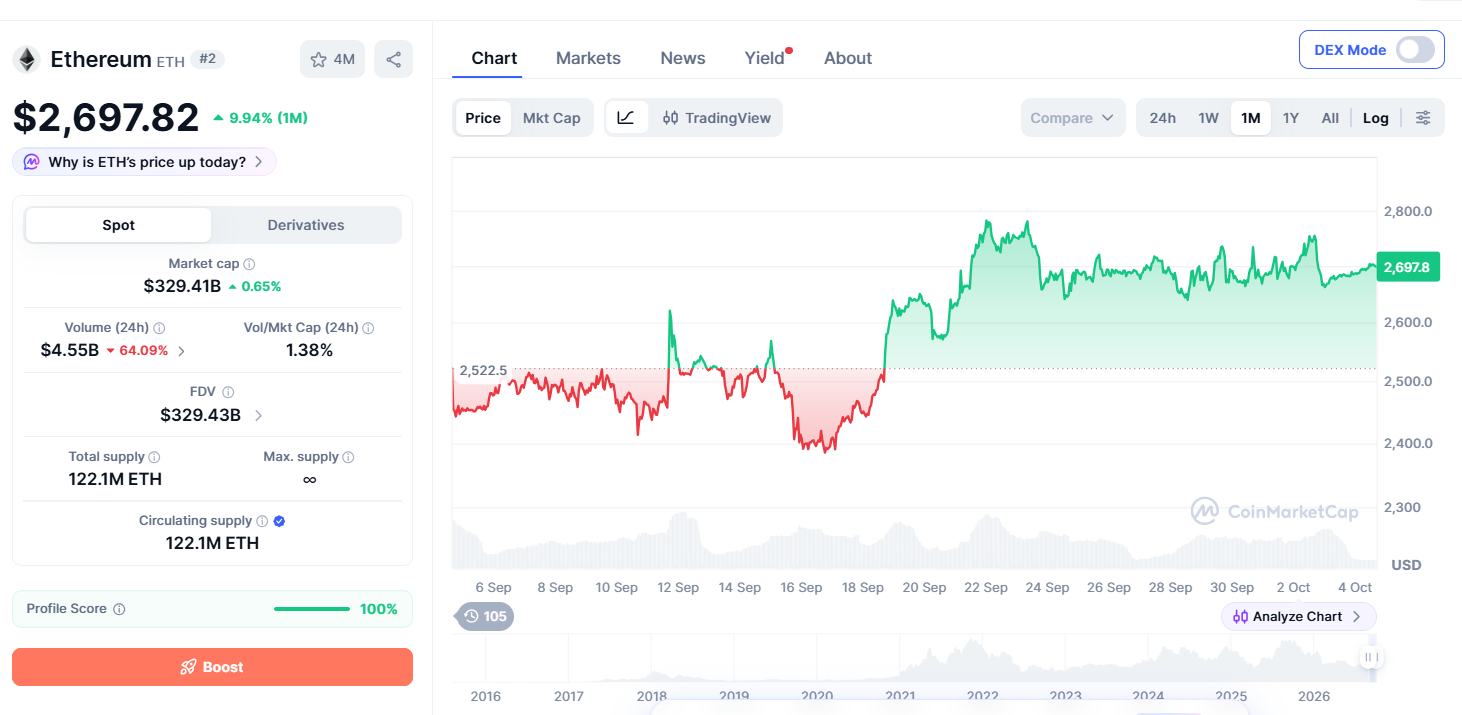Viewport: 1462px width, 715px height.
Task: Click the $2,697.82 price heading
Action: 106,118
